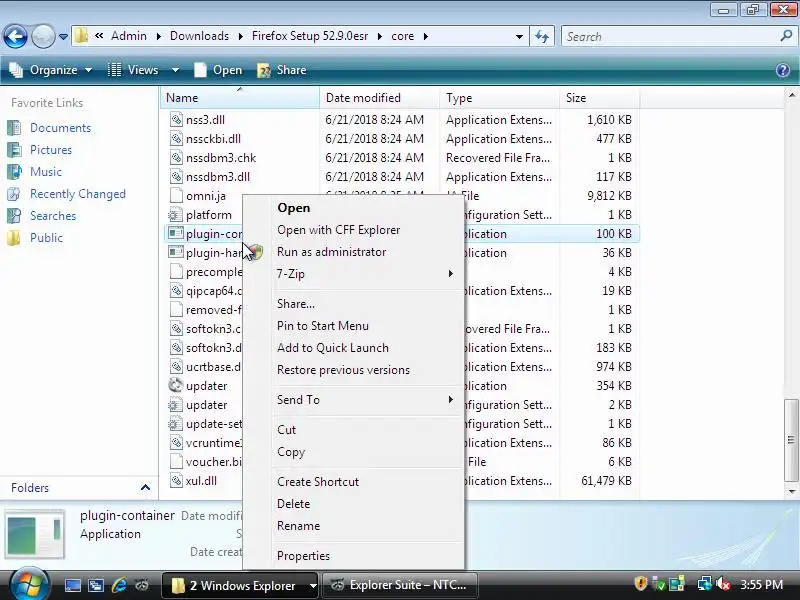Click the Forward navigation arrow button
Image resolution: width=800 pixels, height=600 pixels.
pyautogui.click(x=43, y=36)
